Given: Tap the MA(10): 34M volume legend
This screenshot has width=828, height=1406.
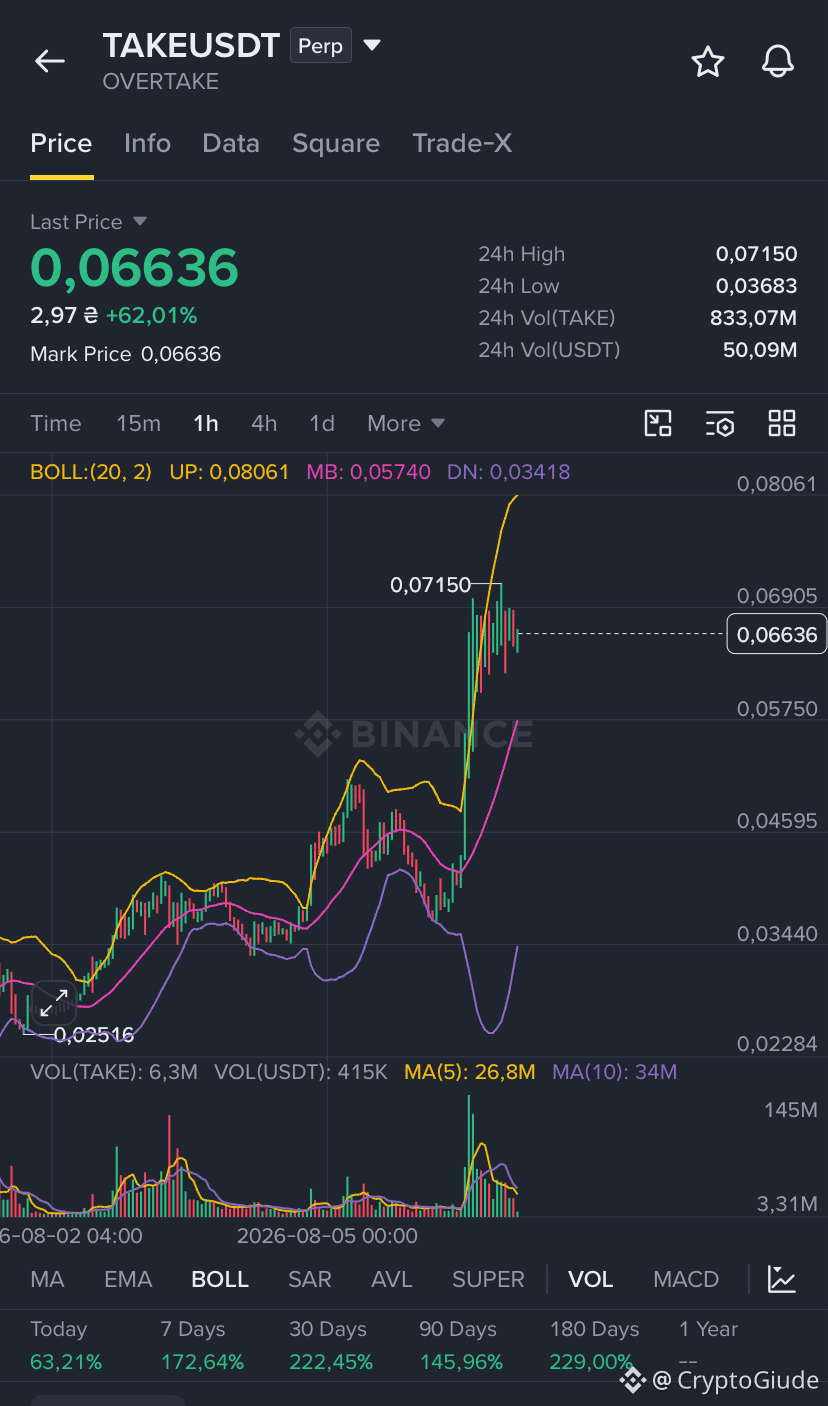Looking at the screenshot, I should pyautogui.click(x=615, y=1072).
